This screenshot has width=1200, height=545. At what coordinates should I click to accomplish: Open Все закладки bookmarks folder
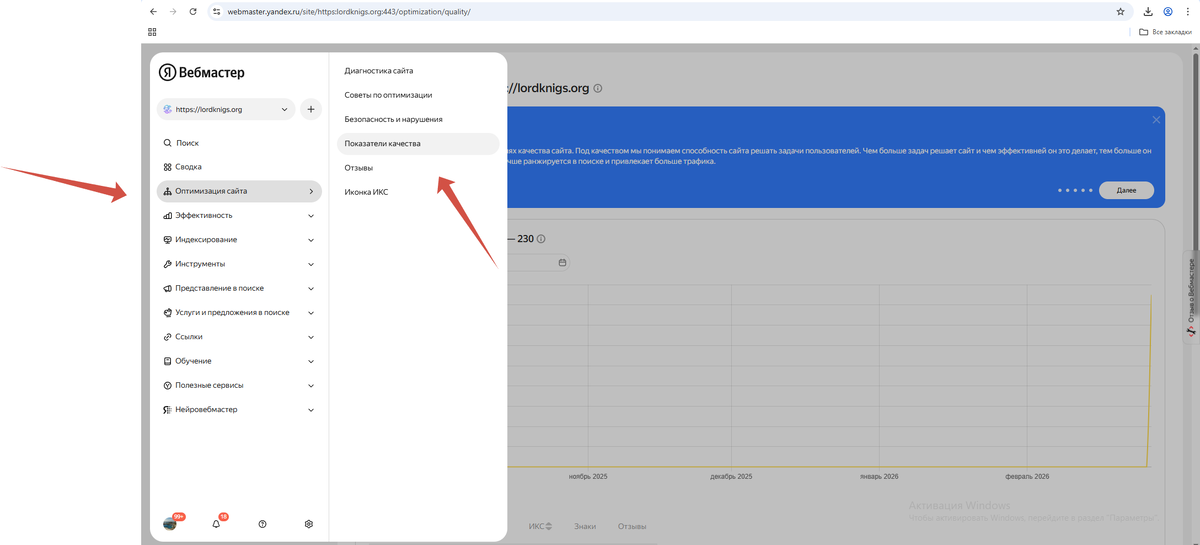1165,32
